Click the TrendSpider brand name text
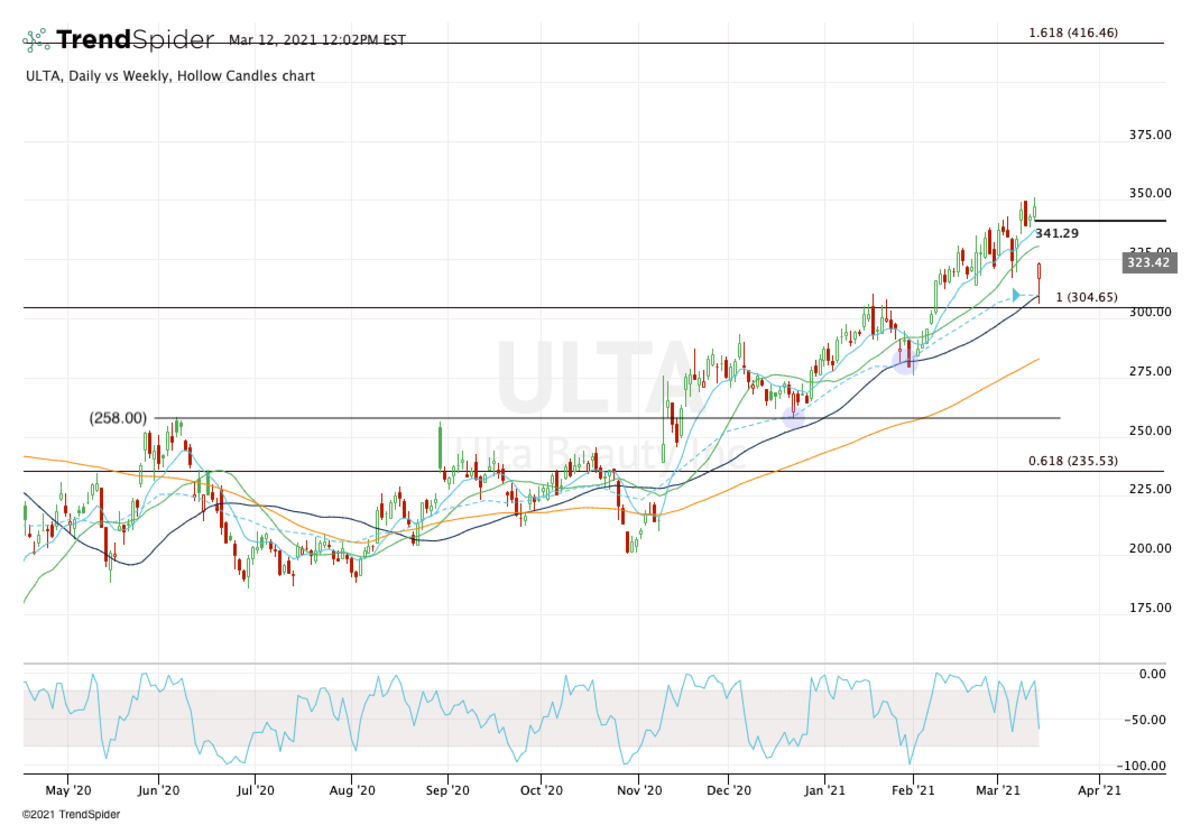This screenshot has width=1200, height=825. (x=135, y=40)
